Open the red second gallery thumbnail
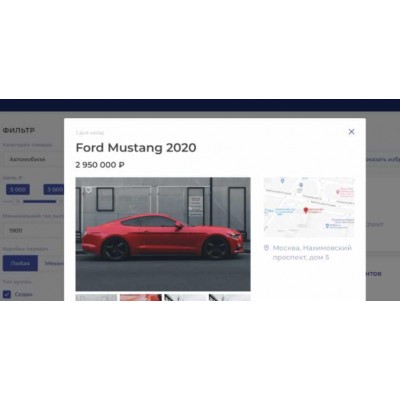The height and width of the screenshot is (400, 400). click(141, 297)
